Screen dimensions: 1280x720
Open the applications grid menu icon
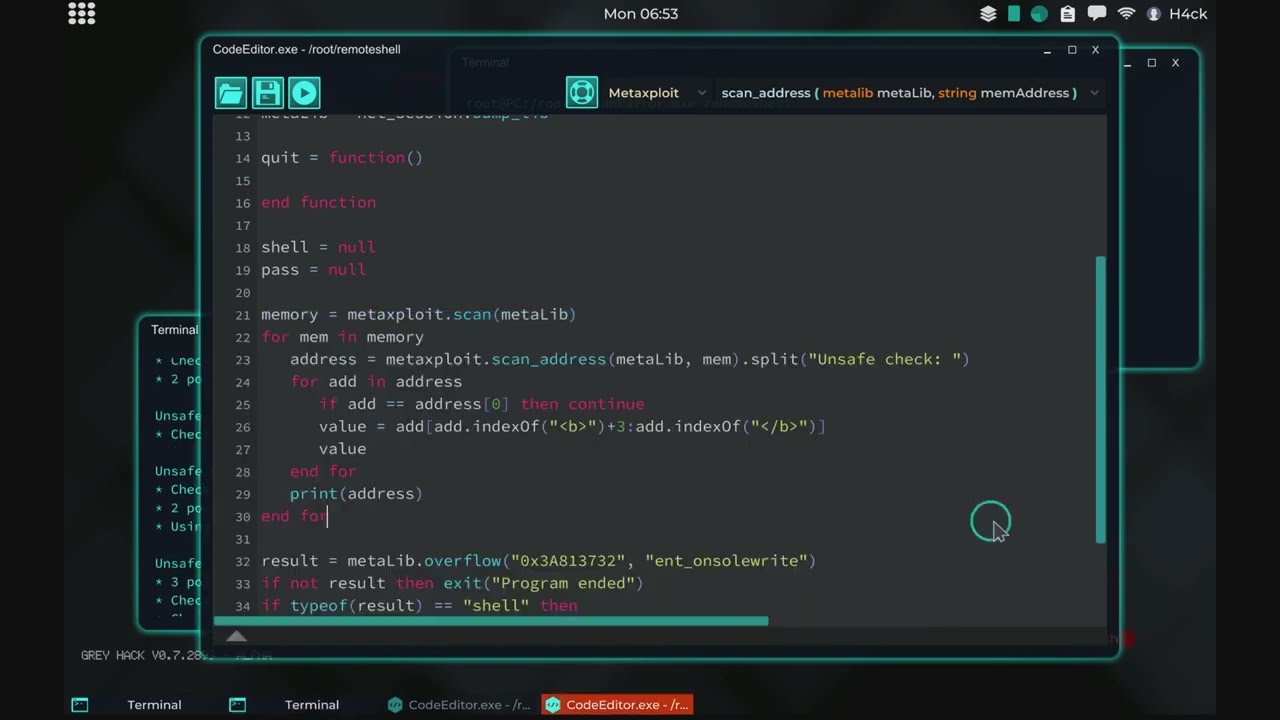point(82,13)
